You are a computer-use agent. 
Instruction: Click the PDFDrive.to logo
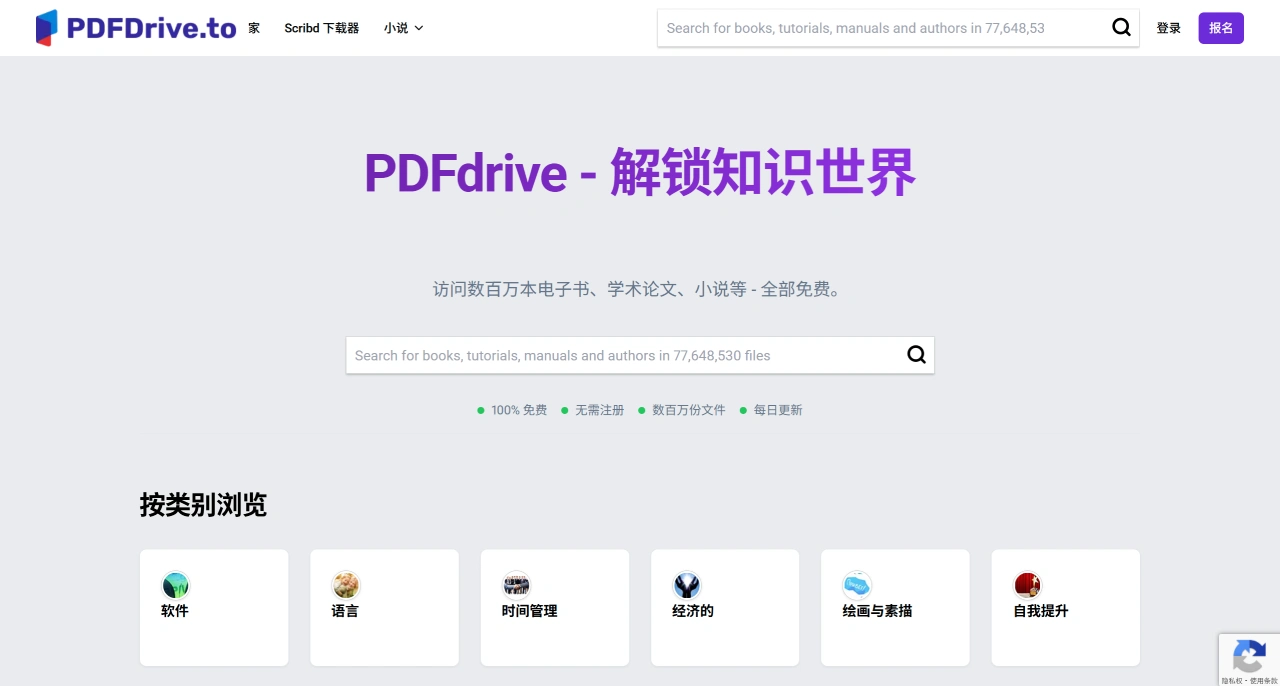[x=136, y=28]
